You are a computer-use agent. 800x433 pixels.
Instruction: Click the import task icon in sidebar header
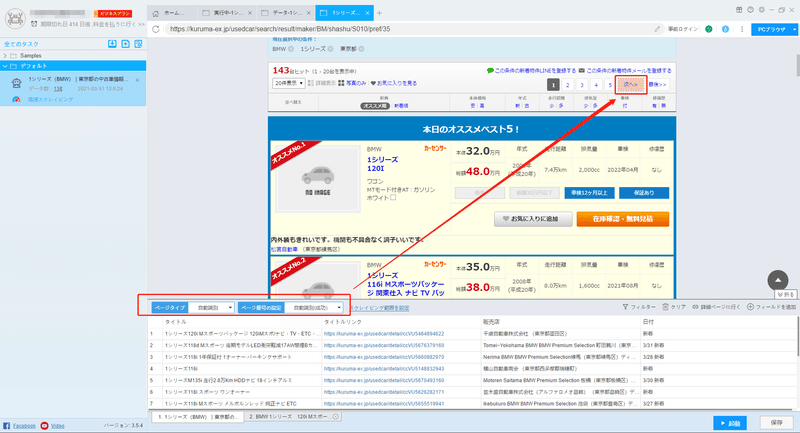click(112, 44)
